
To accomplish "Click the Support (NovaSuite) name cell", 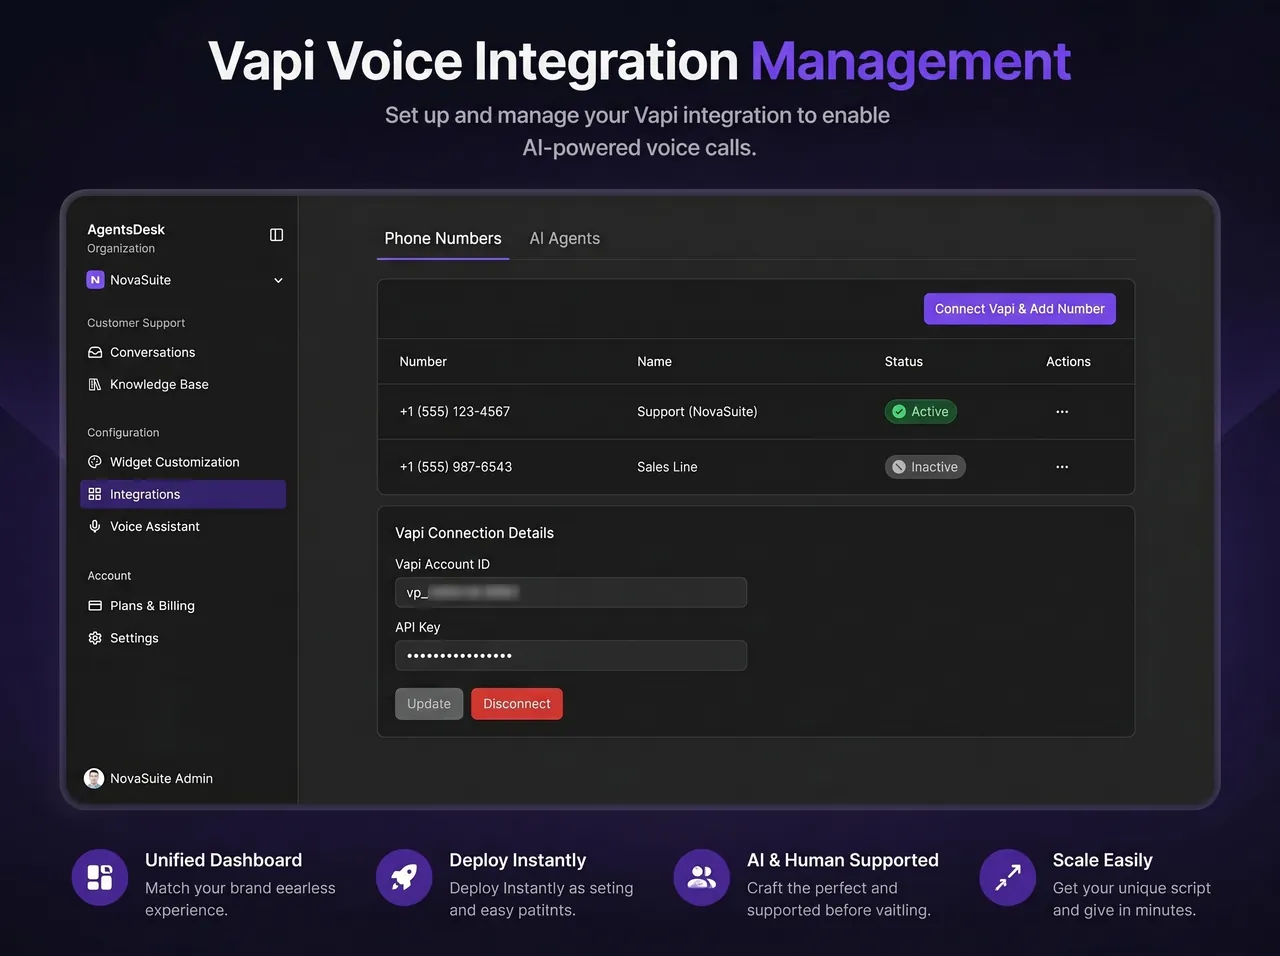I will click(697, 412).
